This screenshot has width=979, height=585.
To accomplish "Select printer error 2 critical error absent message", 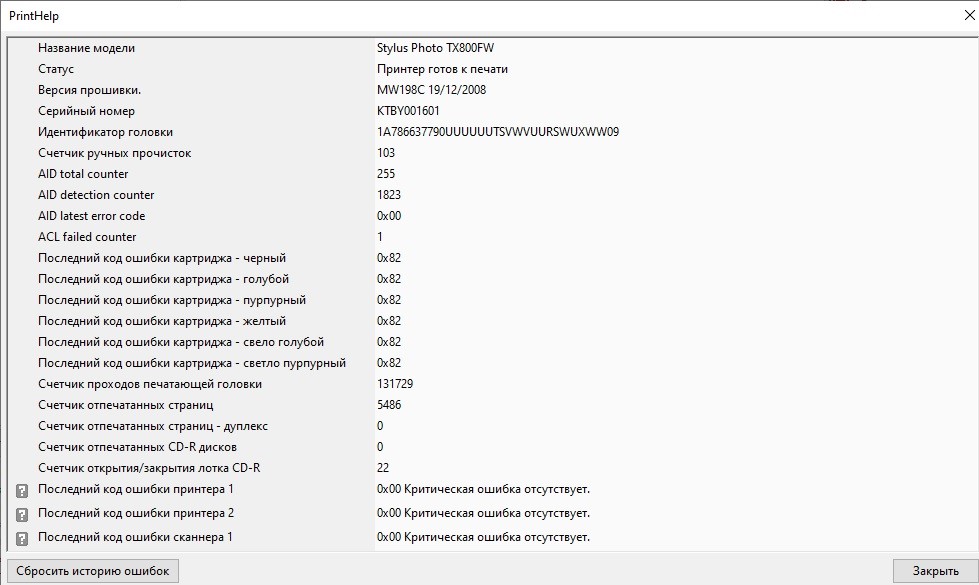I will tap(483, 513).
